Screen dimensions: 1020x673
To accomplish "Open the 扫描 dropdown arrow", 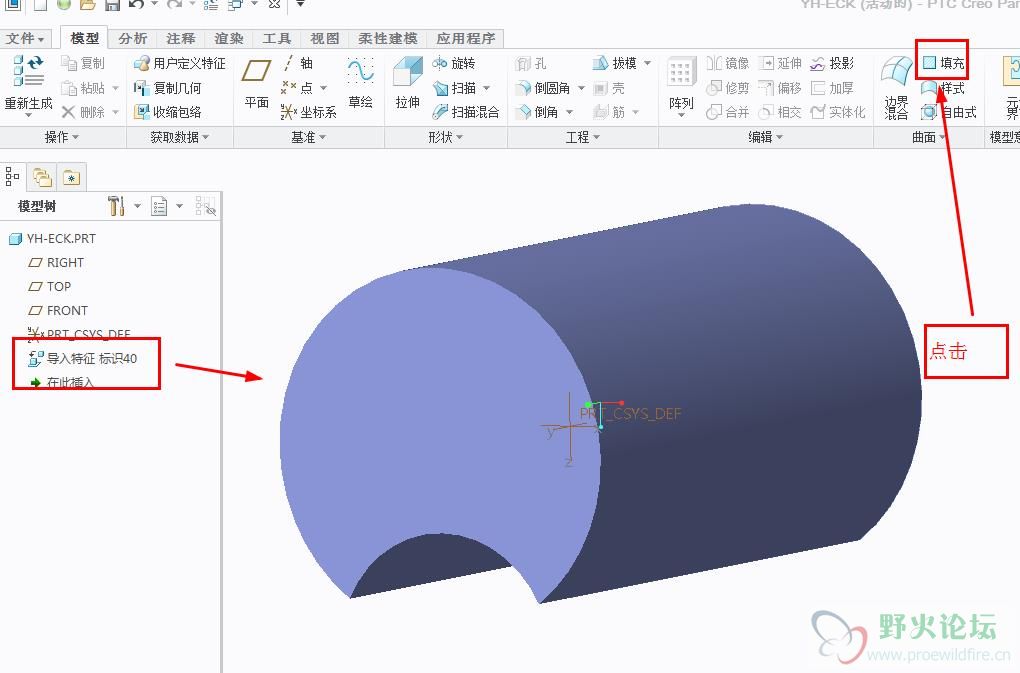I will pyautogui.click(x=487, y=88).
